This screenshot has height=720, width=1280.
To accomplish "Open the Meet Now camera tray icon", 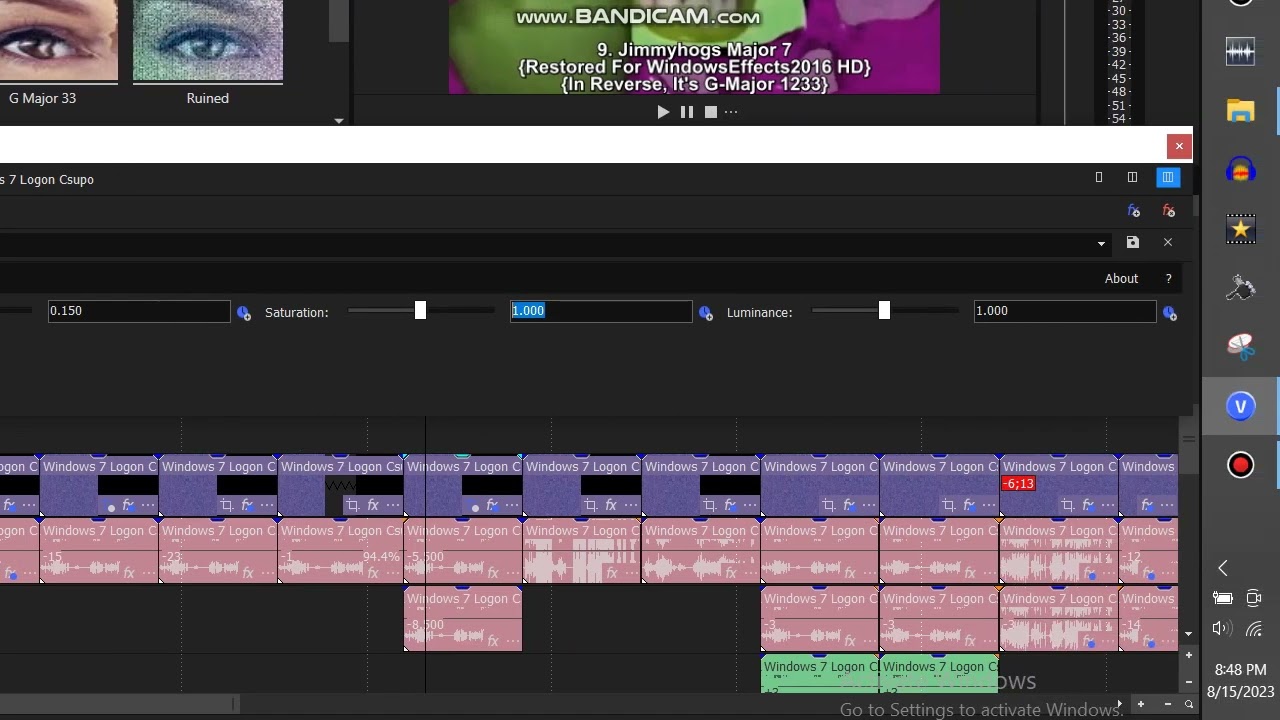I will [1254, 598].
